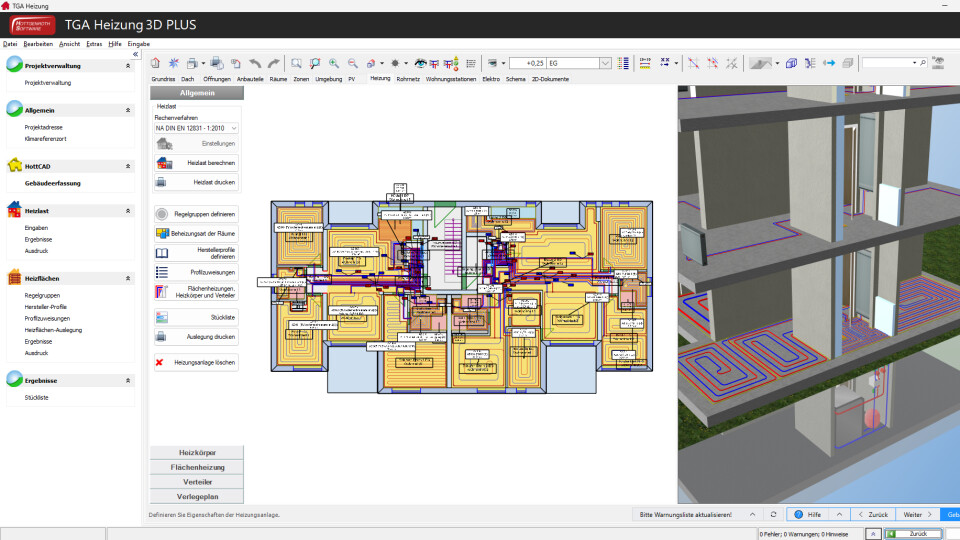The width and height of the screenshot is (960, 540).
Task: Click the search field in toolbar
Action: [x=888, y=63]
